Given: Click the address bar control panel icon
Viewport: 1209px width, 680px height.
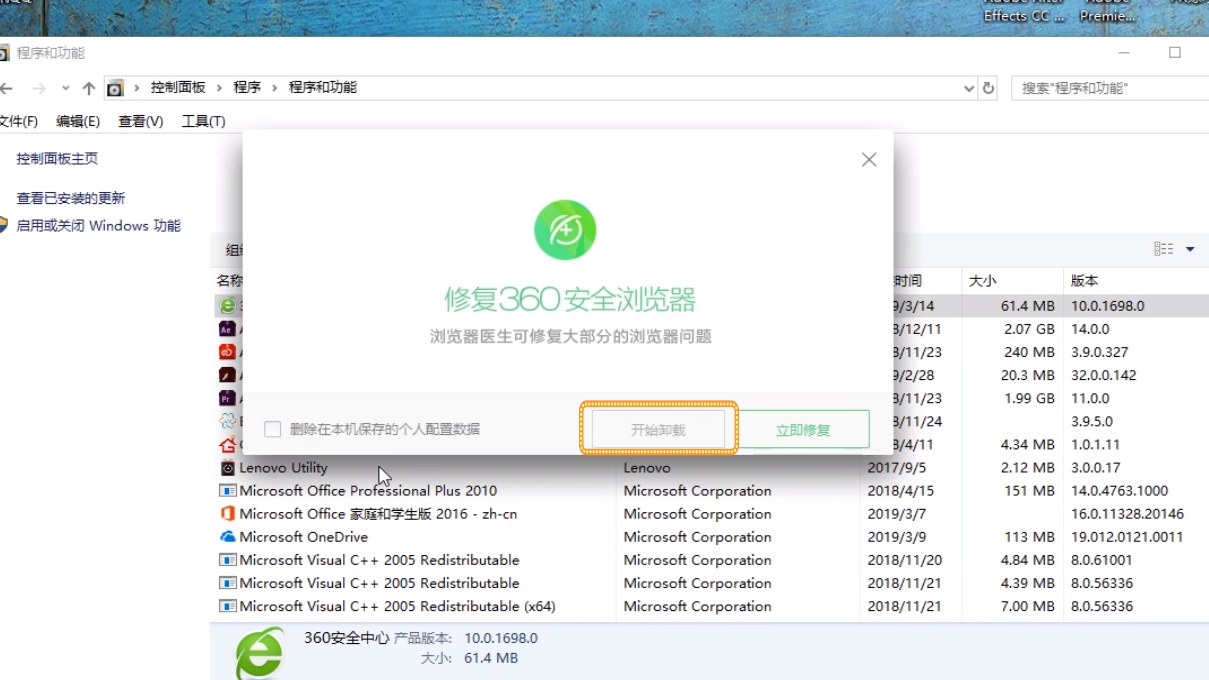Looking at the screenshot, I should click(115, 88).
